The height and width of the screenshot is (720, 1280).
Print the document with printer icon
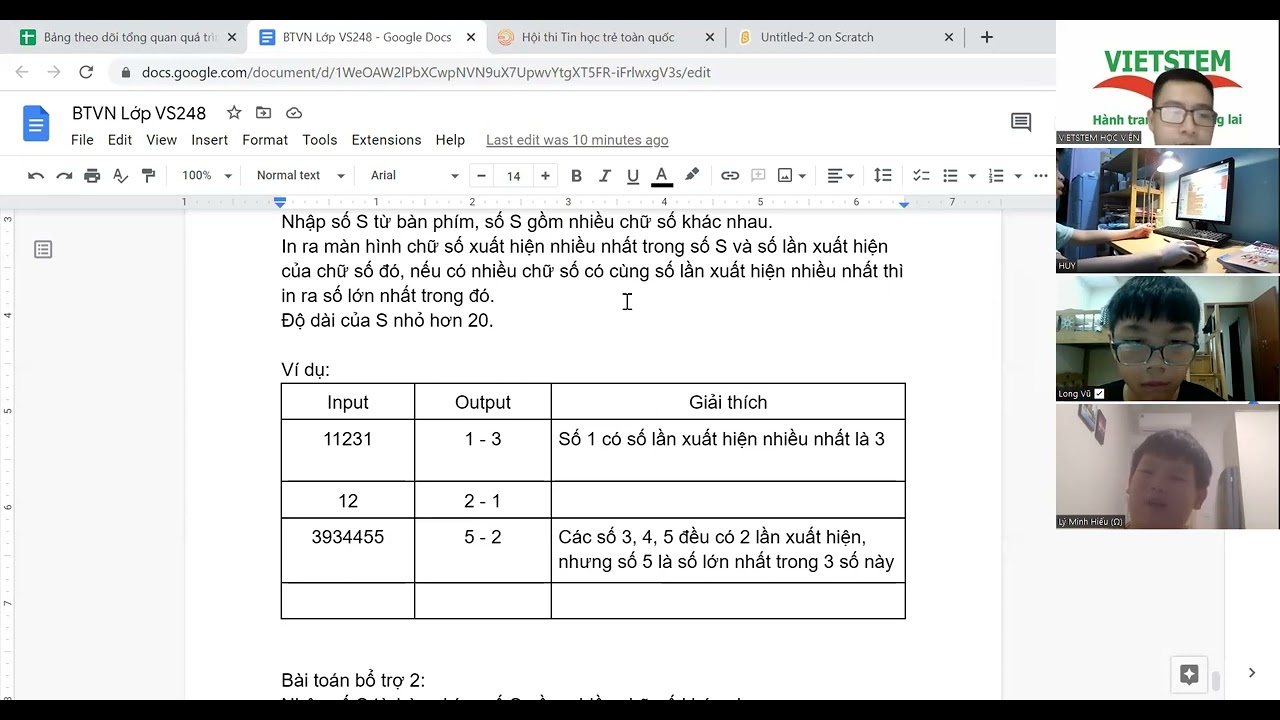click(x=92, y=176)
